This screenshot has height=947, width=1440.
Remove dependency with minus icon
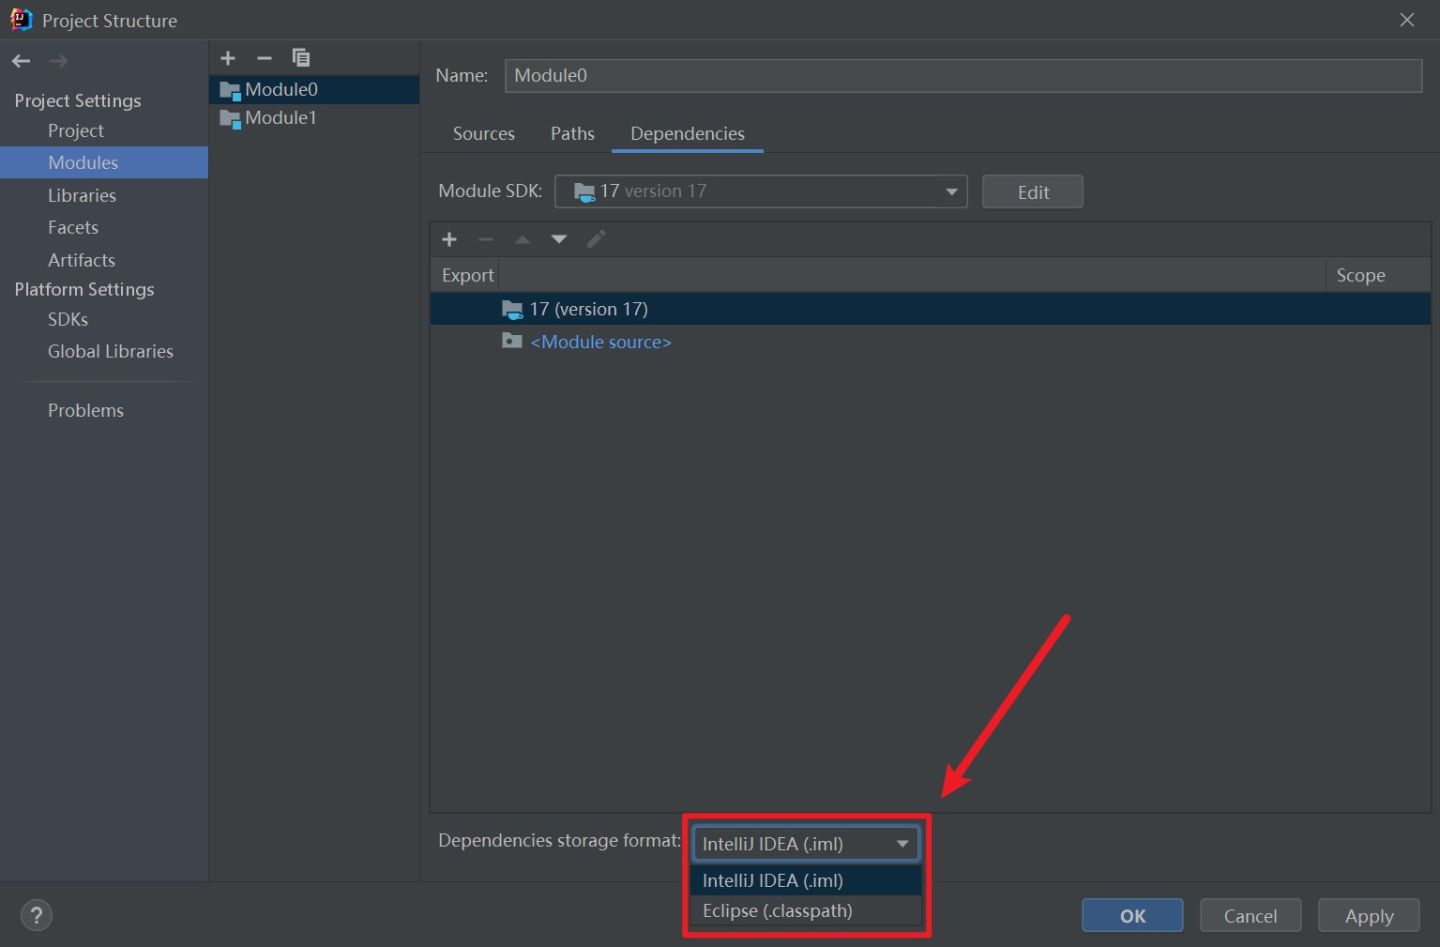coord(486,239)
